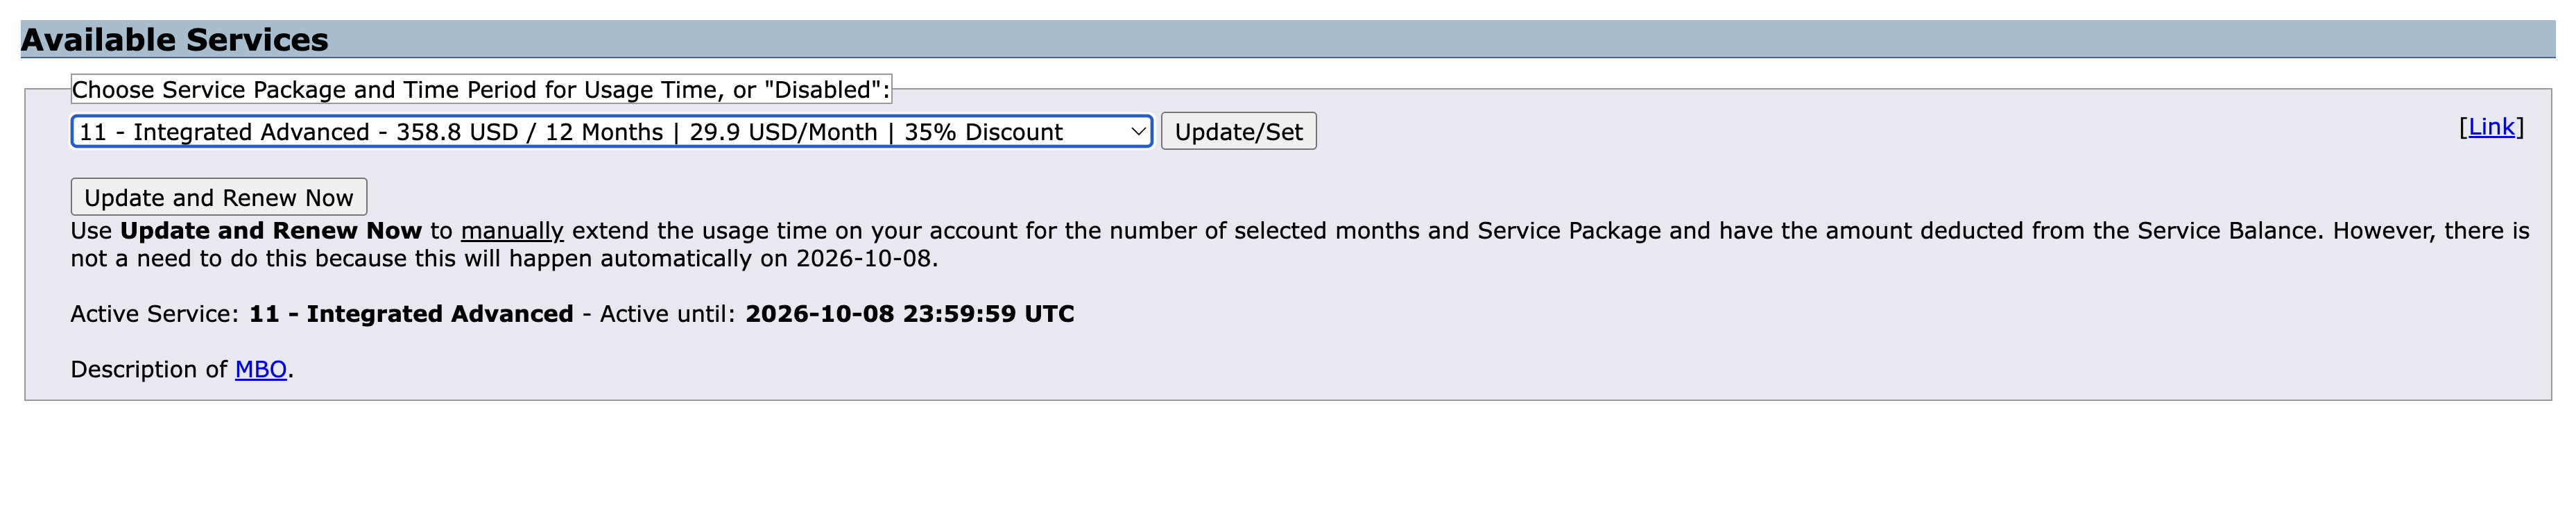The image size is (2576, 505).
Task: Click the bold 11 - Integrated Advanced text
Action: coord(411,314)
